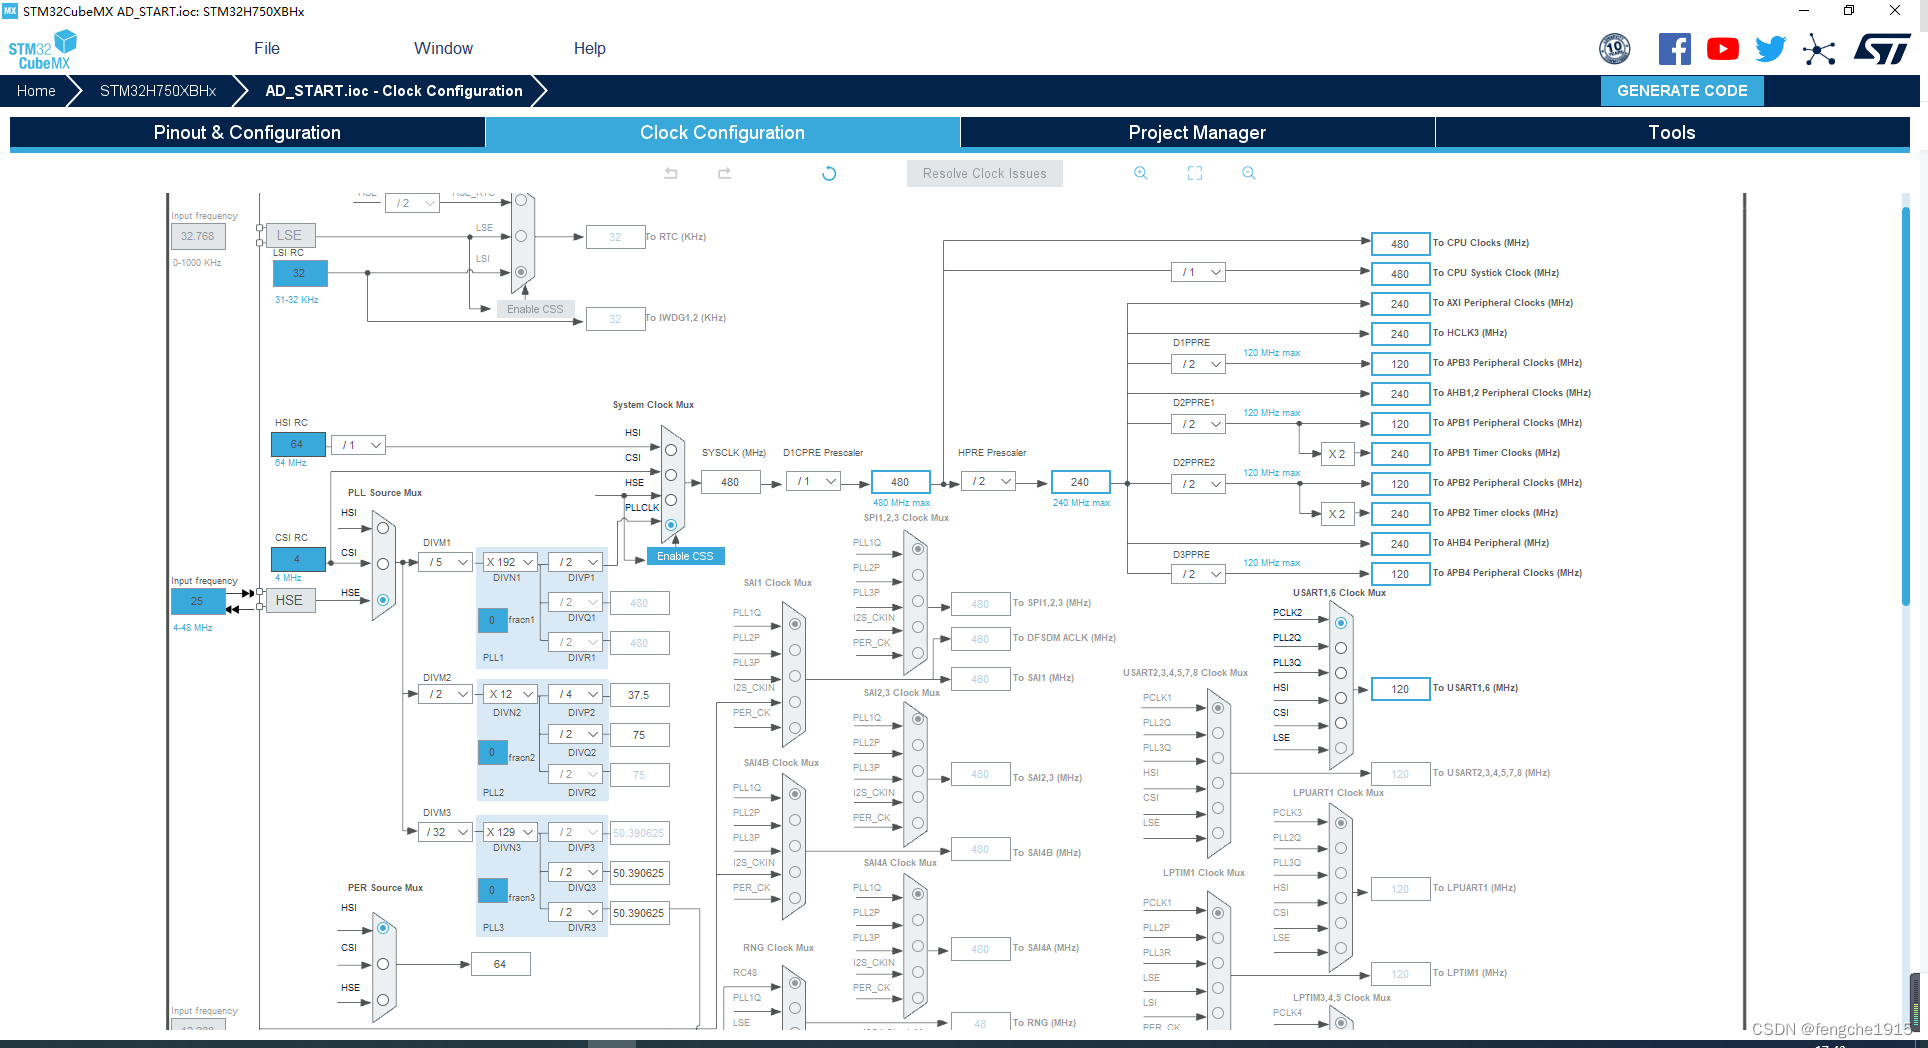Click the HCLK 240 value field
Viewport: 1928px width, 1048px height.
click(1080, 482)
